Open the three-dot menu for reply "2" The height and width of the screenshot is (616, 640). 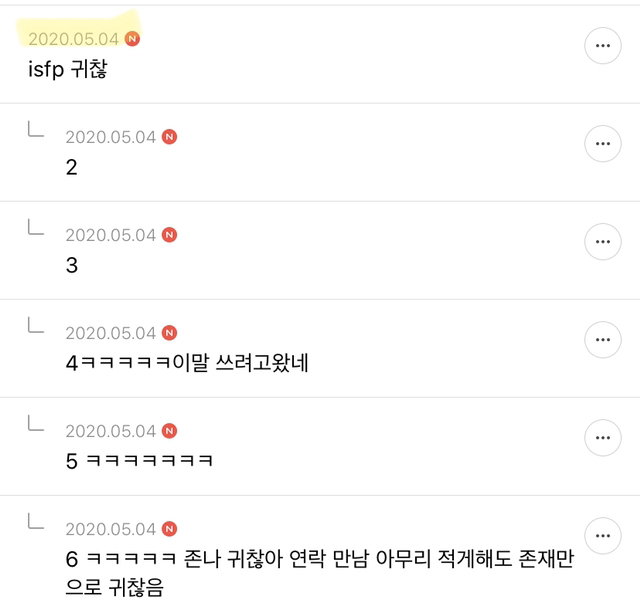click(x=602, y=144)
